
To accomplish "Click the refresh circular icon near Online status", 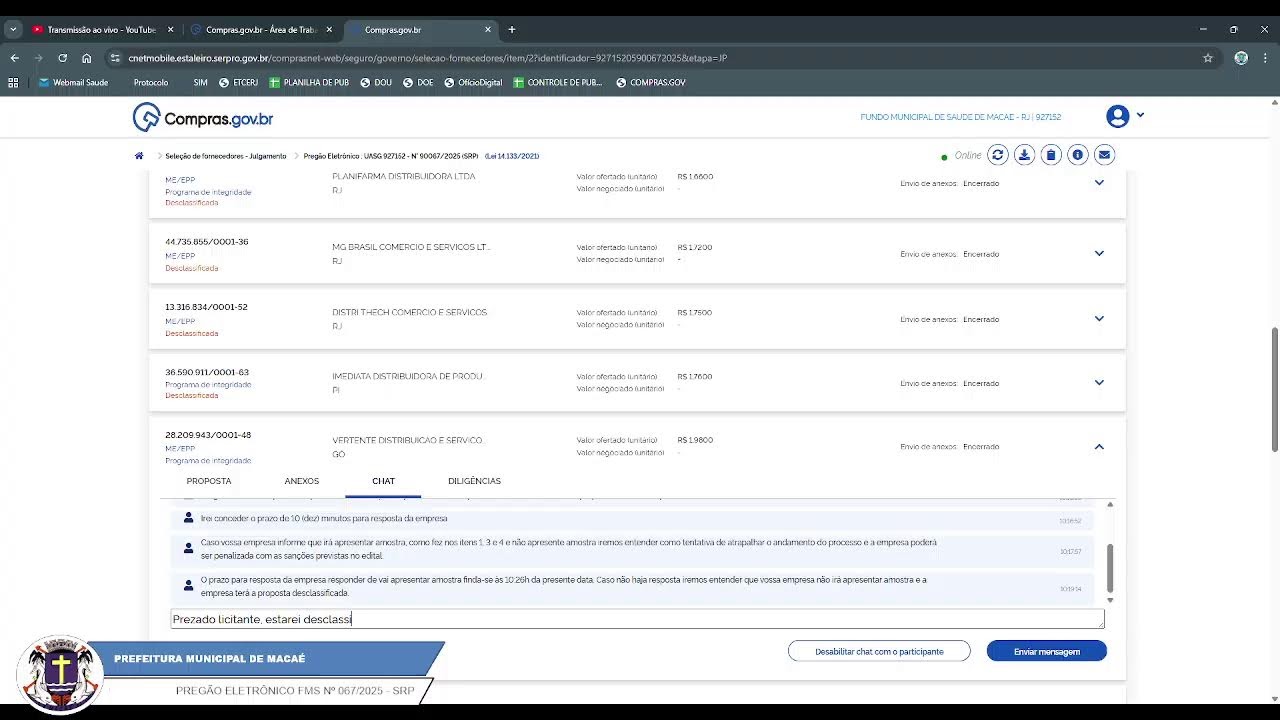I will (997, 155).
